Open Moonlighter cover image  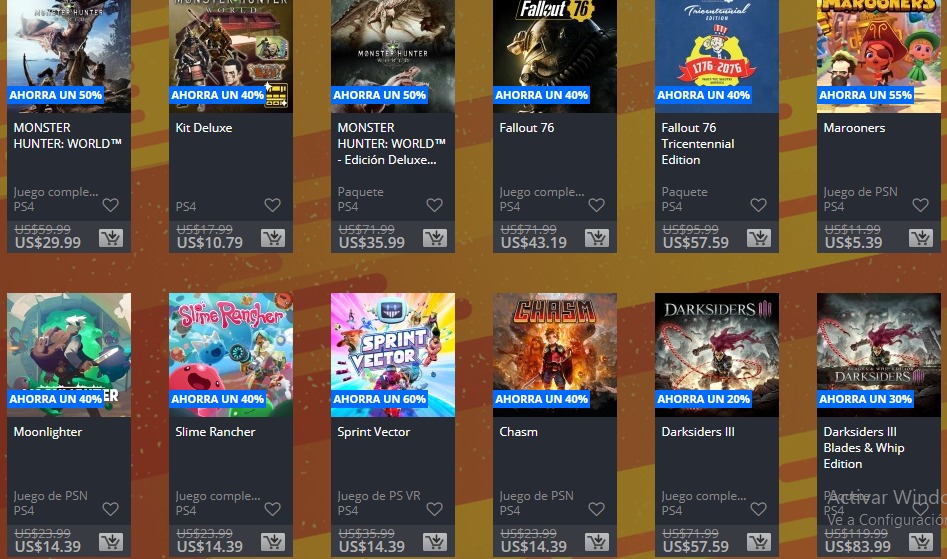(69, 355)
